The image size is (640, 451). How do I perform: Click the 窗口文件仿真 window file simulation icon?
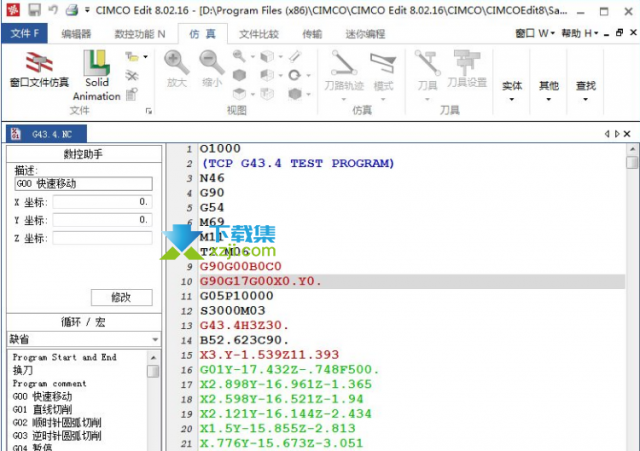(x=39, y=63)
